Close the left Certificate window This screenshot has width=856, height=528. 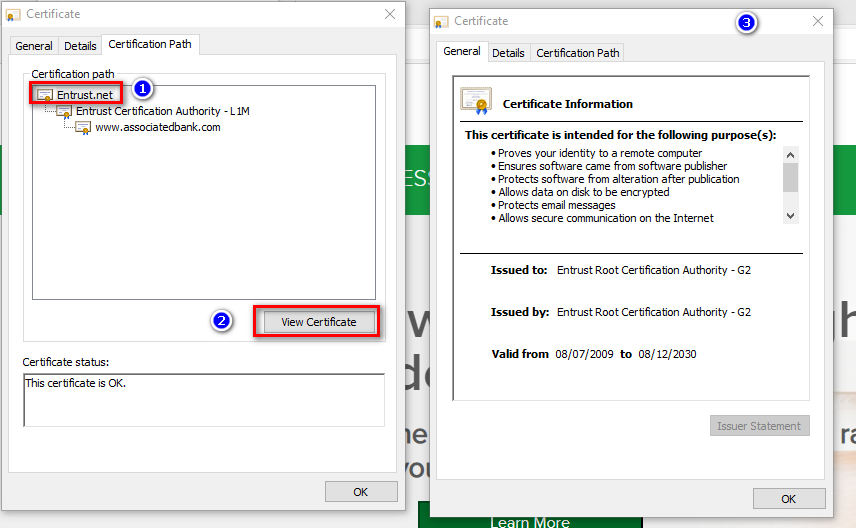(390, 14)
